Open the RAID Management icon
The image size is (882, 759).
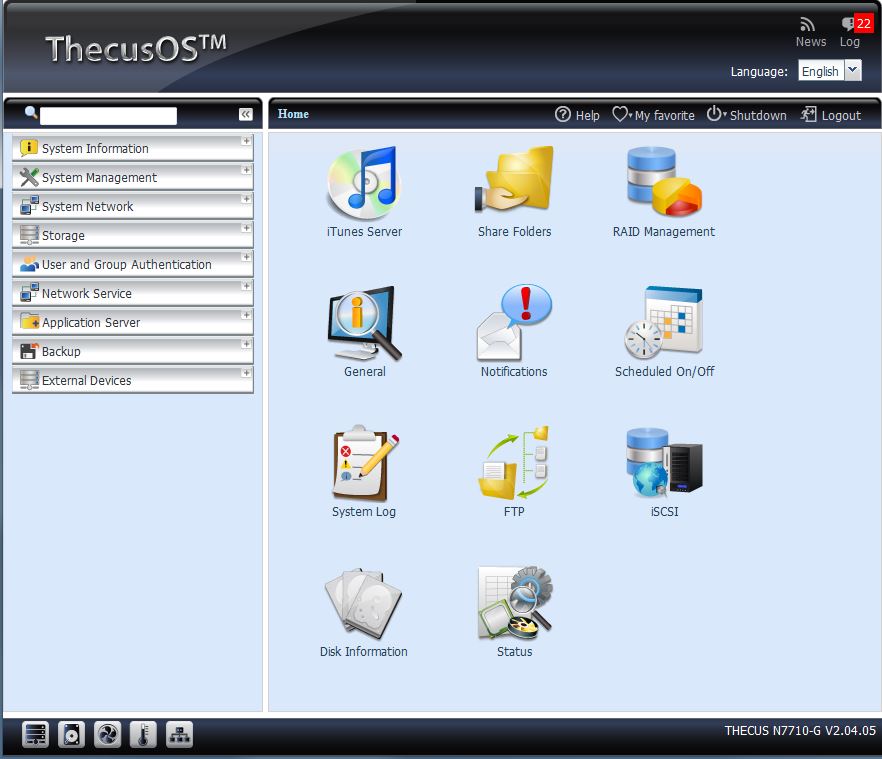[664, 181]
